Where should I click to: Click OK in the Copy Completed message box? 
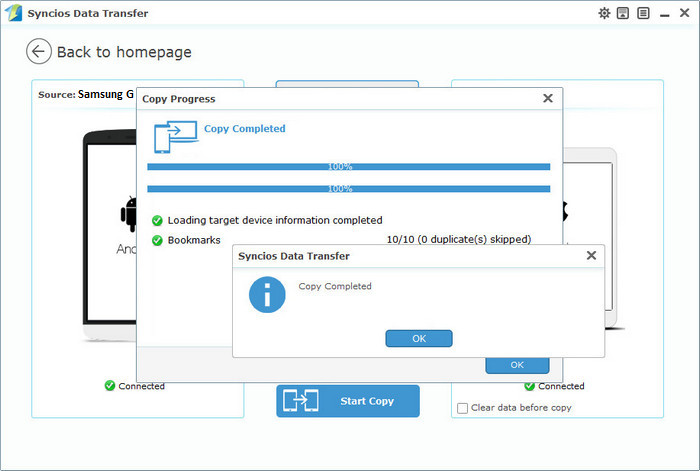(419, 338)
